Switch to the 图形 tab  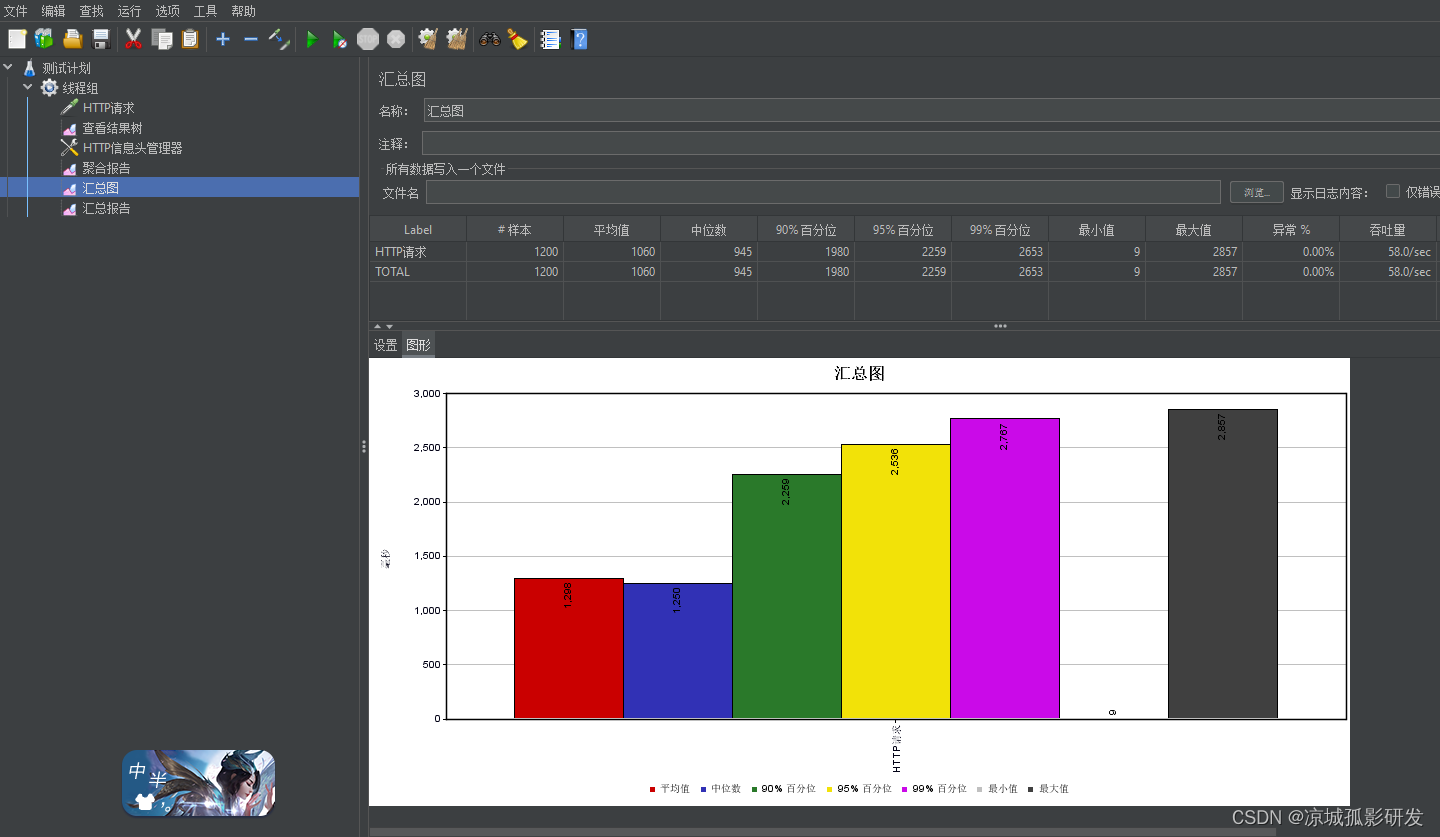point(418,345)
